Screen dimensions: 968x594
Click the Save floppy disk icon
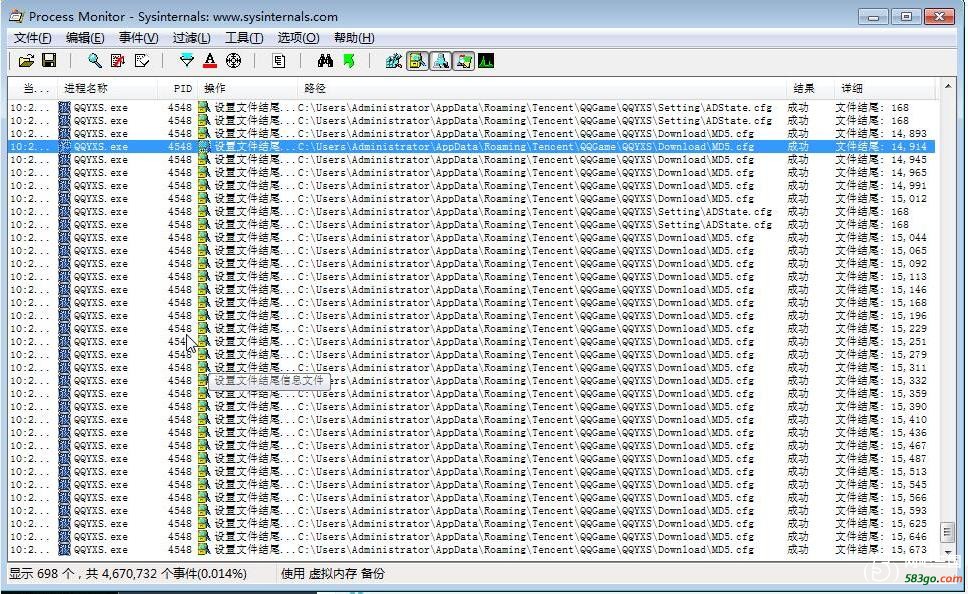tap(49, 61)
